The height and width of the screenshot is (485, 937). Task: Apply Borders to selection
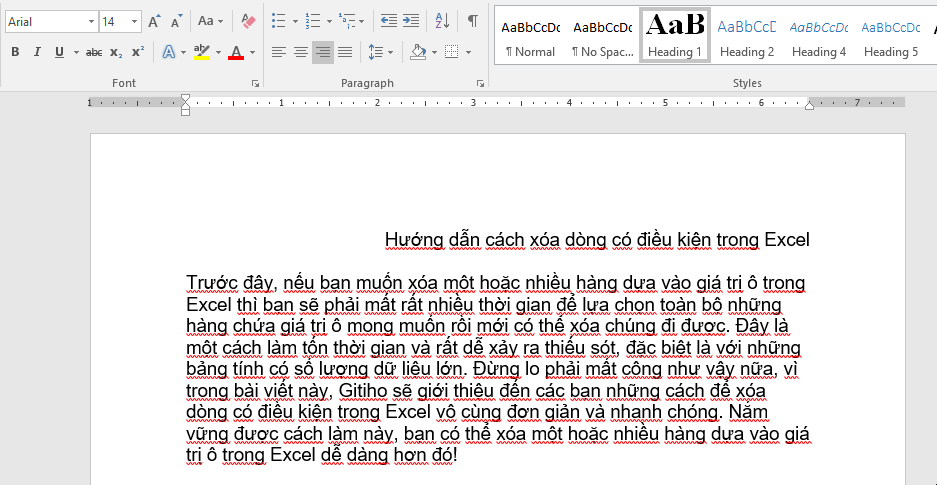click(452, 53)
